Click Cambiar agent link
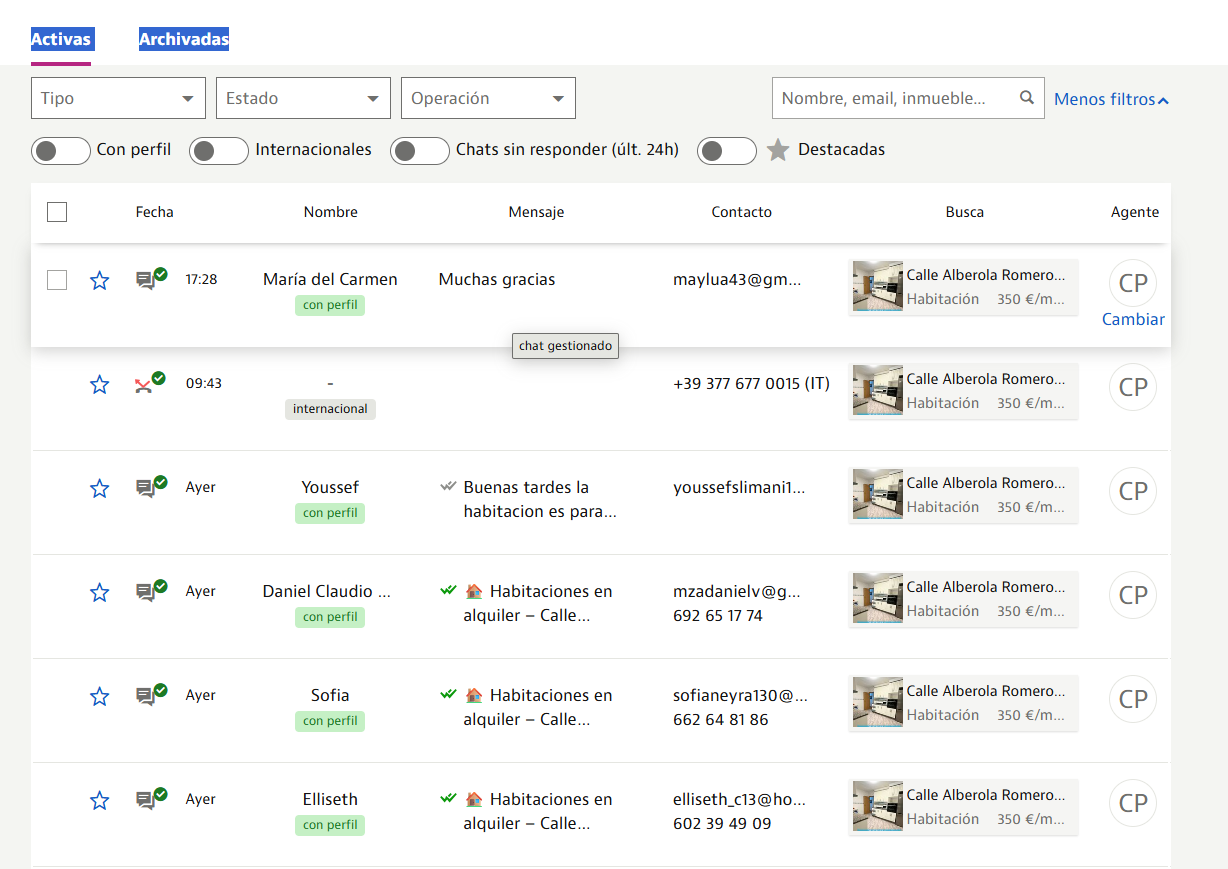The width and height of the screenshot is (1228, 869). [x=1133, y=319]
